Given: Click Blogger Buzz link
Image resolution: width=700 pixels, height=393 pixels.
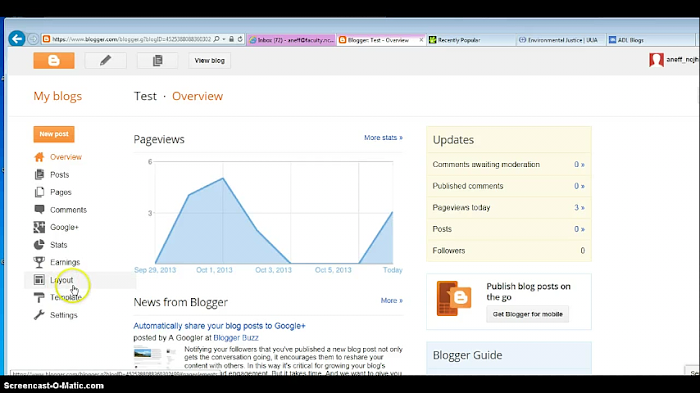Looking at the screenshot, I should point(236,338).
